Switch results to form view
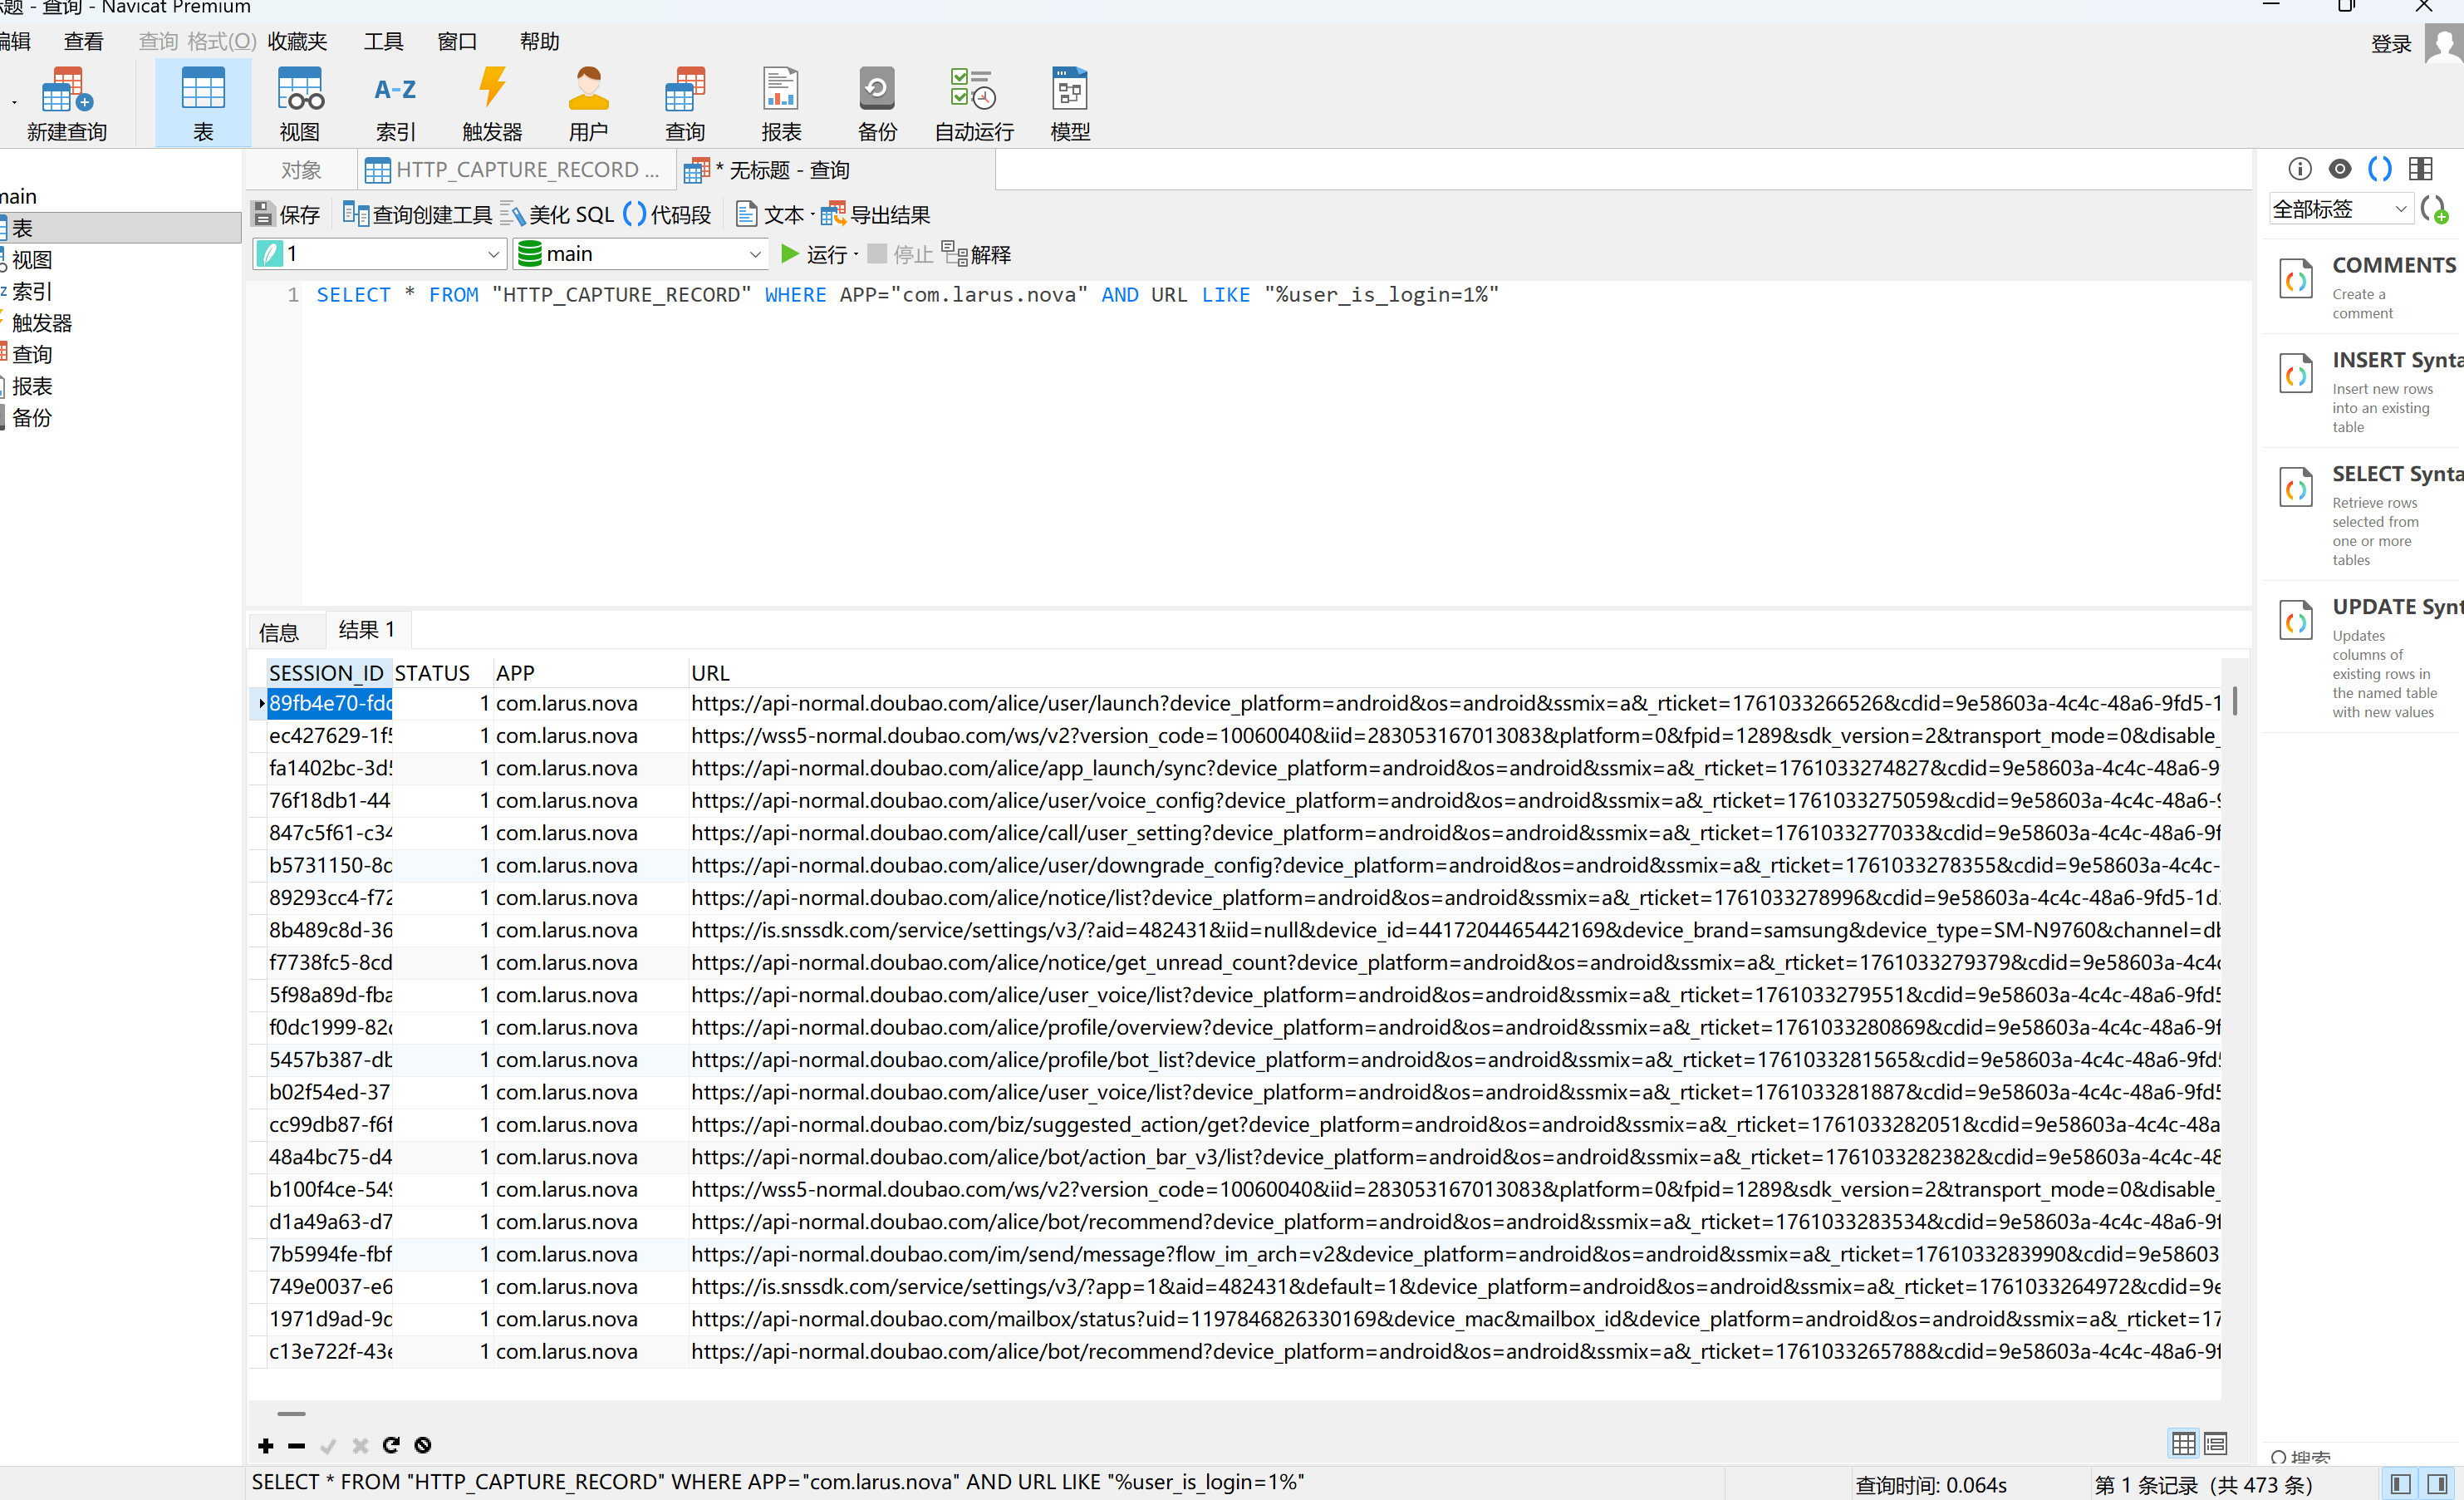Image resolution: width=2464 pixels, height=1500 pixels. pos(2215,1444)
